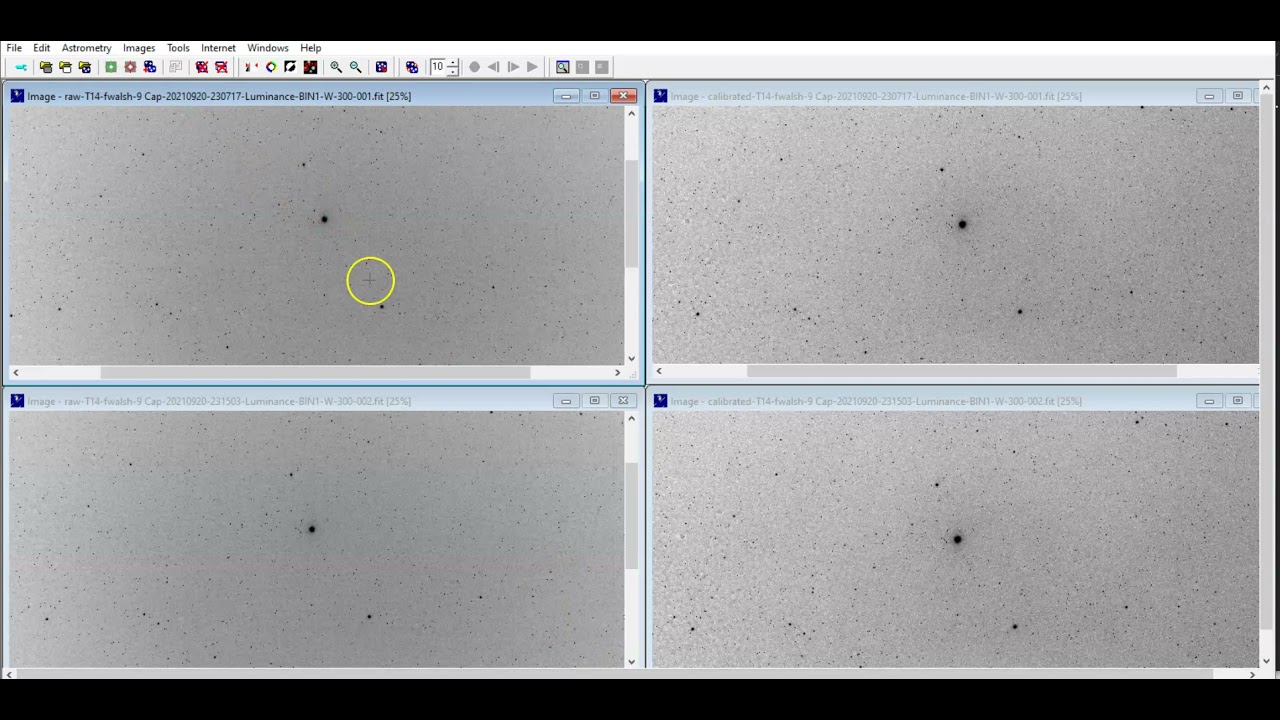Click the blue dice icon beside the number field
This screenshot has height=720, width=1280.
[412, 67]
